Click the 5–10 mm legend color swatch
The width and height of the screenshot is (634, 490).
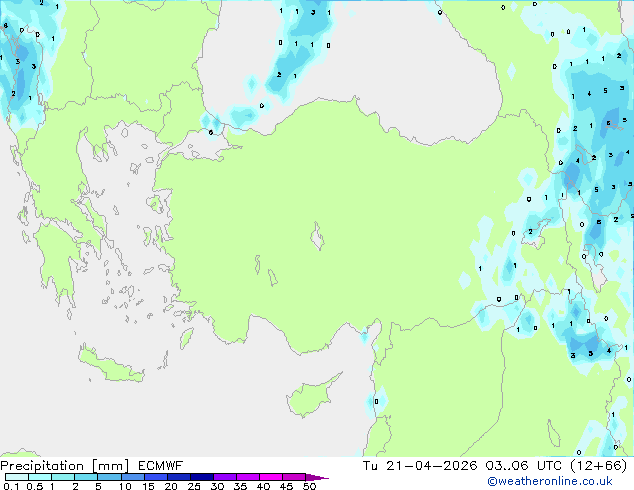click(109, 477)
